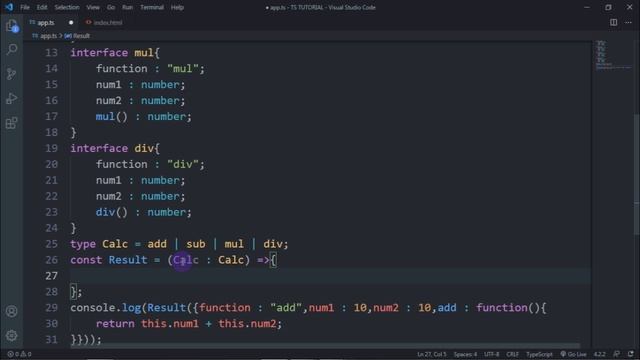Open the Source Control view
The image size is (640, 360).
[x=12, y=74]
